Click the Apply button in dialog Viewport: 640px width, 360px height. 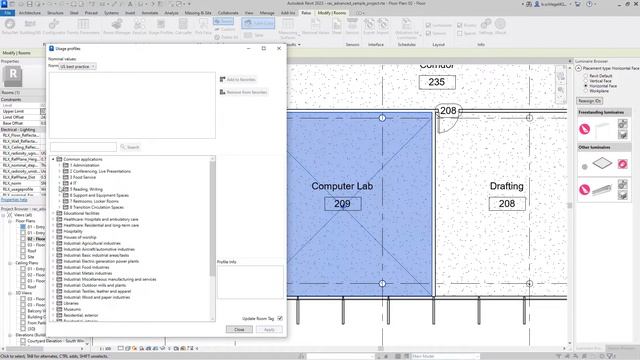pos(269,329)
